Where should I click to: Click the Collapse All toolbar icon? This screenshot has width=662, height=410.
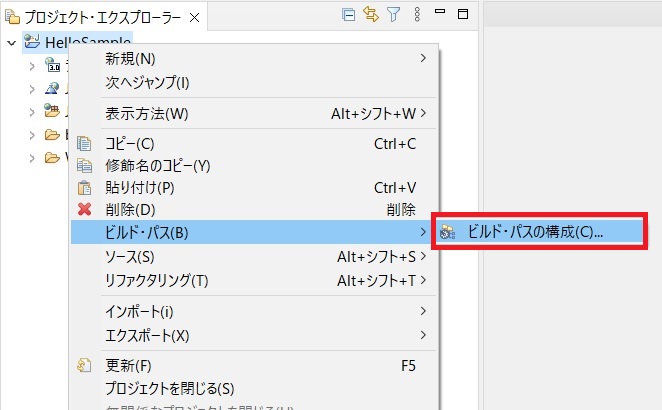(x=348, y=15)
